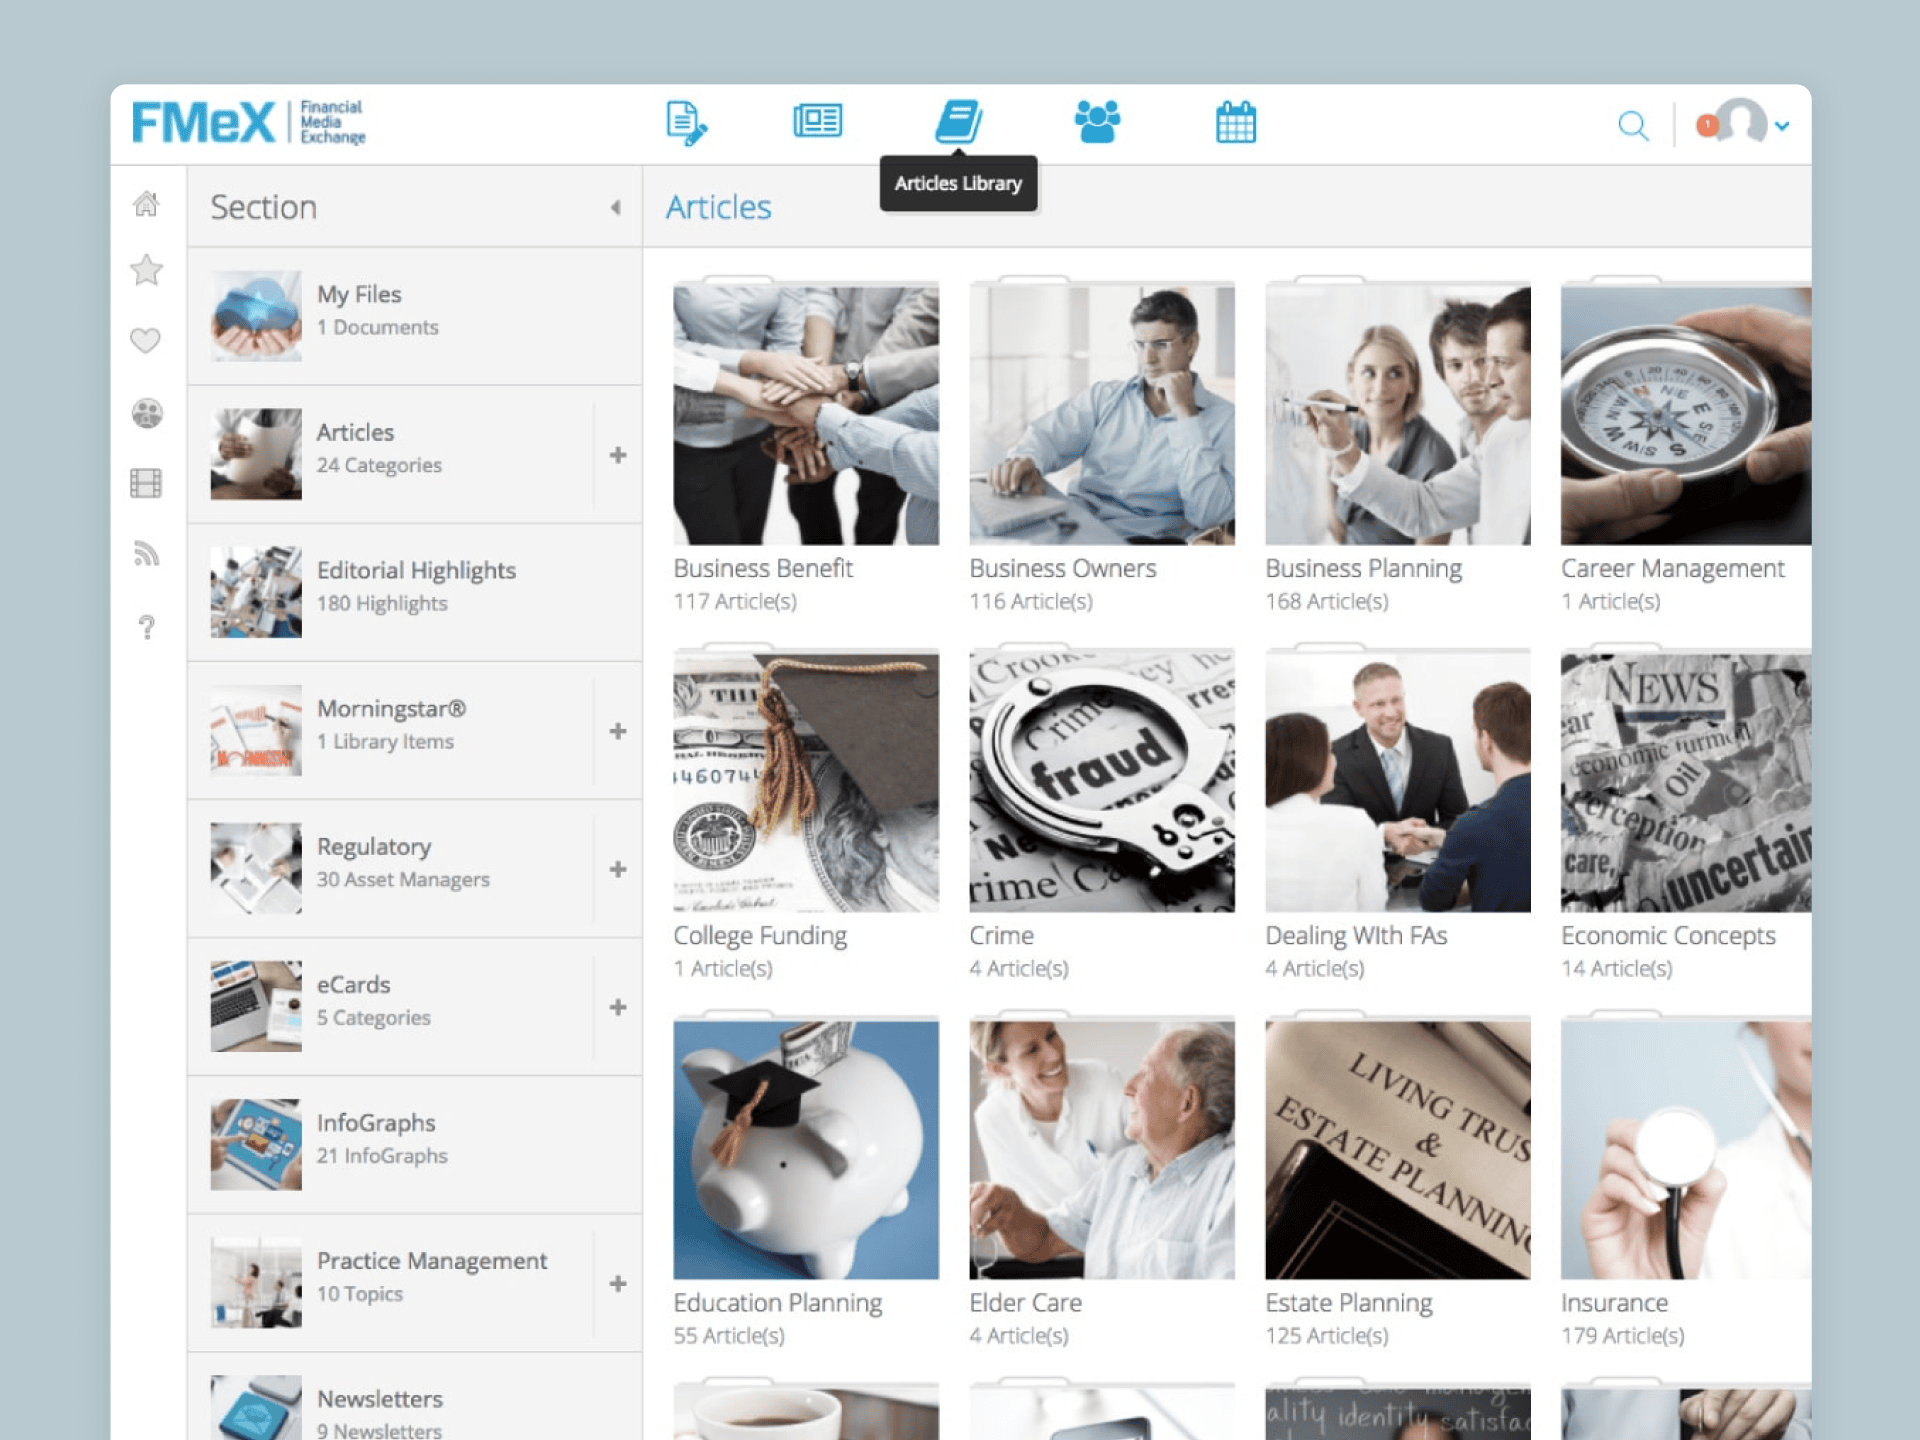
Task: Open Business Benefit category title
Action: [x=763, y=568]
